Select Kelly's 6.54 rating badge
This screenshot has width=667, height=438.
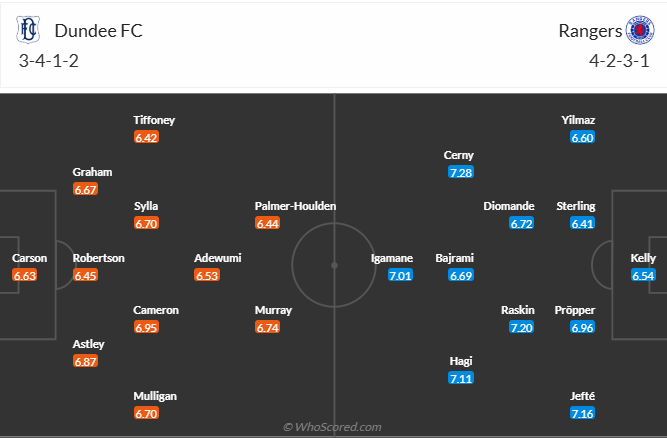pos(643,275)
